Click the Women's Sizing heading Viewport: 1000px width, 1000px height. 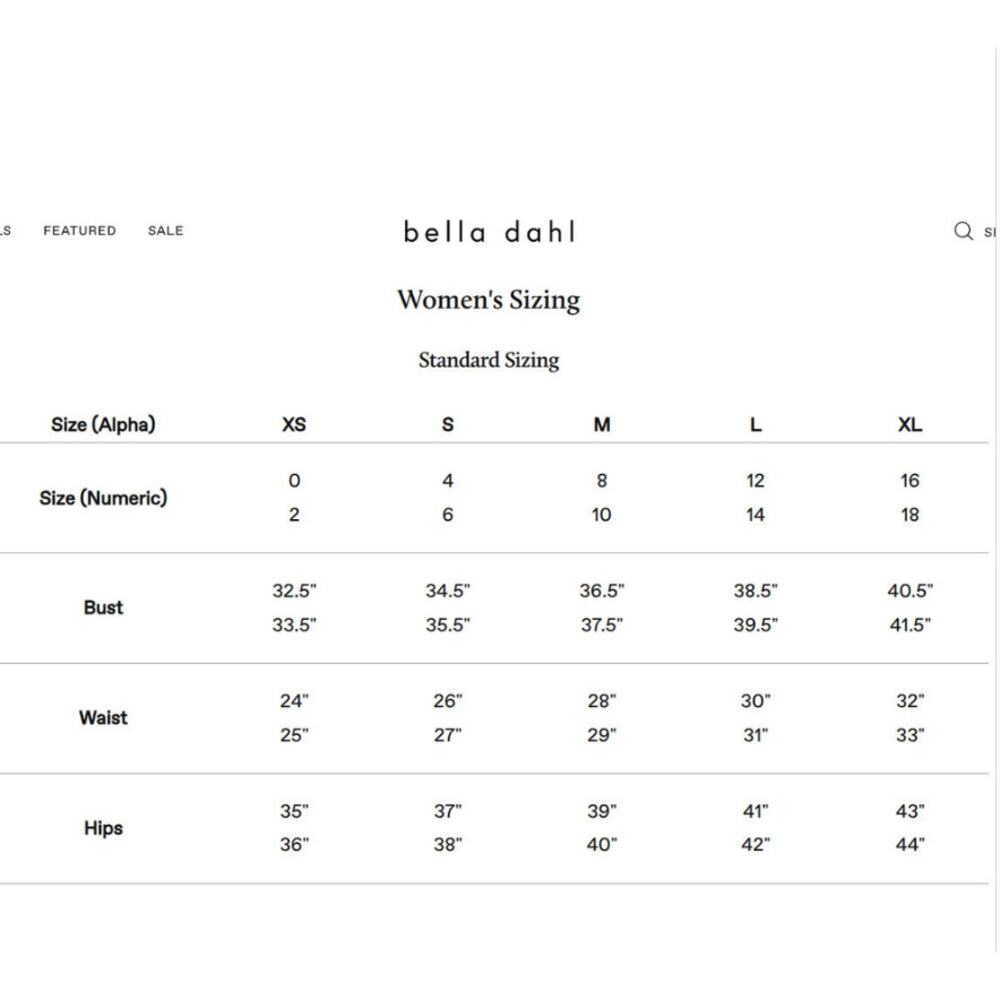click(489, 300)
